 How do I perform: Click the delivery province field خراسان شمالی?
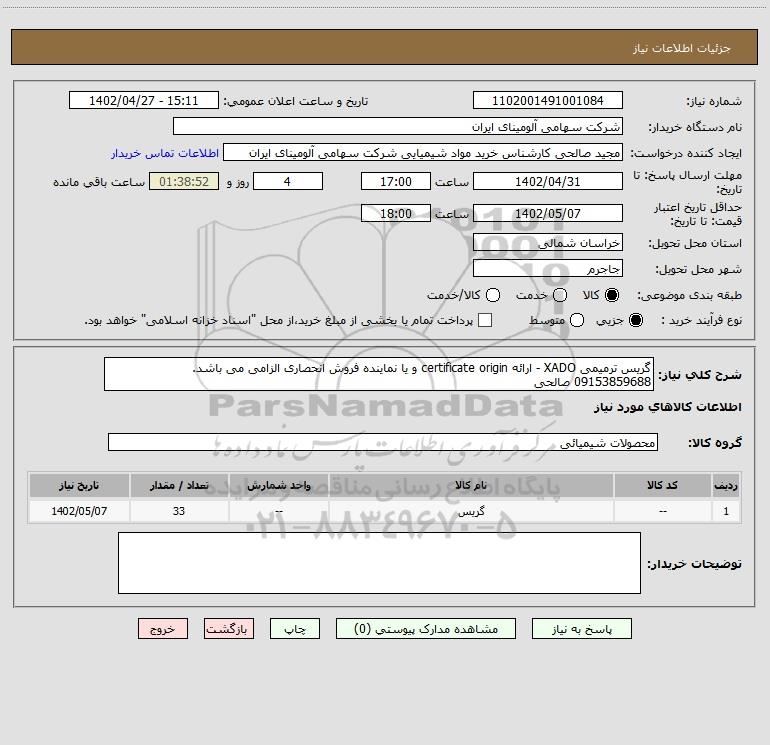click(548, 242)
